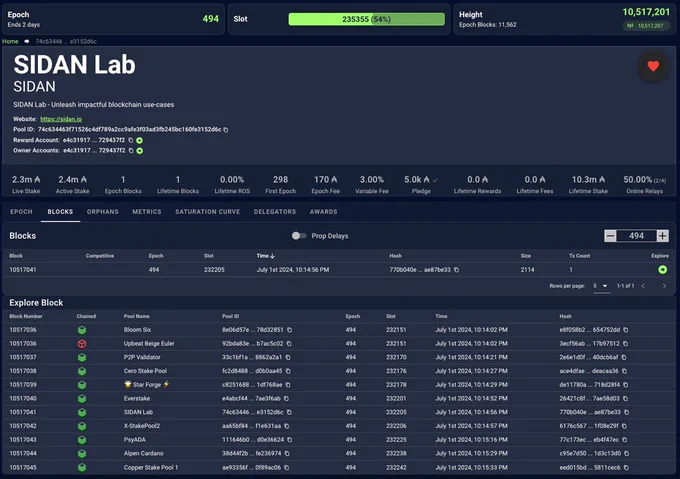680x479 pixels.
Task: Copy hash e8f058b2 ... 654752dd
Action: pos(626,330)
